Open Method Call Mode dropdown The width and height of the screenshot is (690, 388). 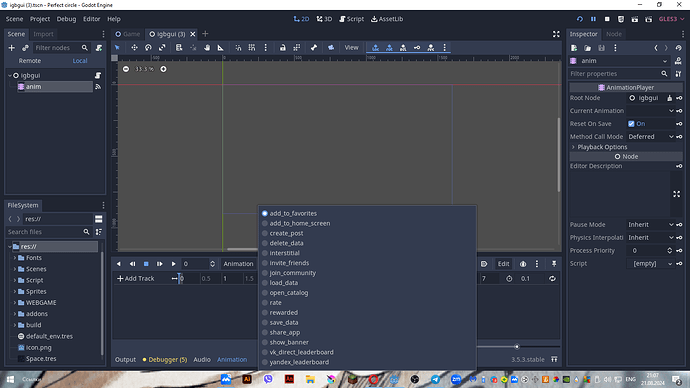(650, 137)
